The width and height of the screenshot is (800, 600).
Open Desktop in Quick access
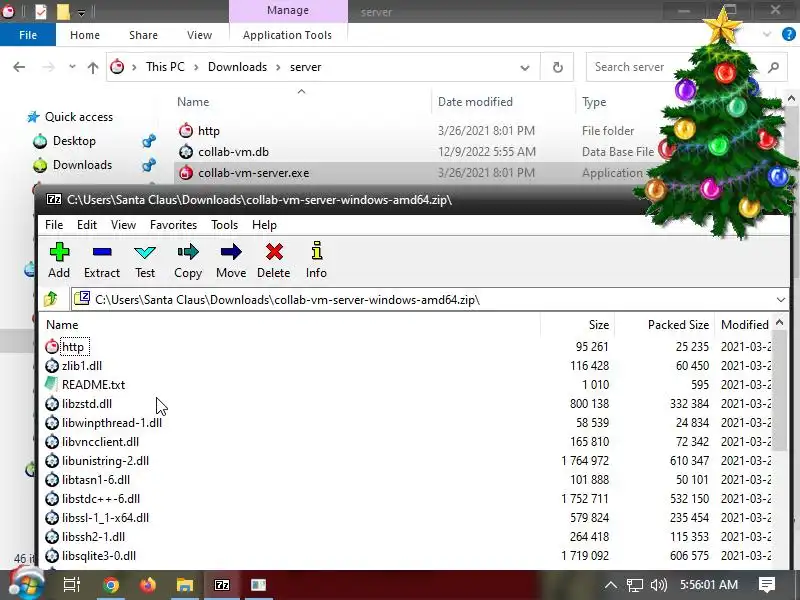74,141
